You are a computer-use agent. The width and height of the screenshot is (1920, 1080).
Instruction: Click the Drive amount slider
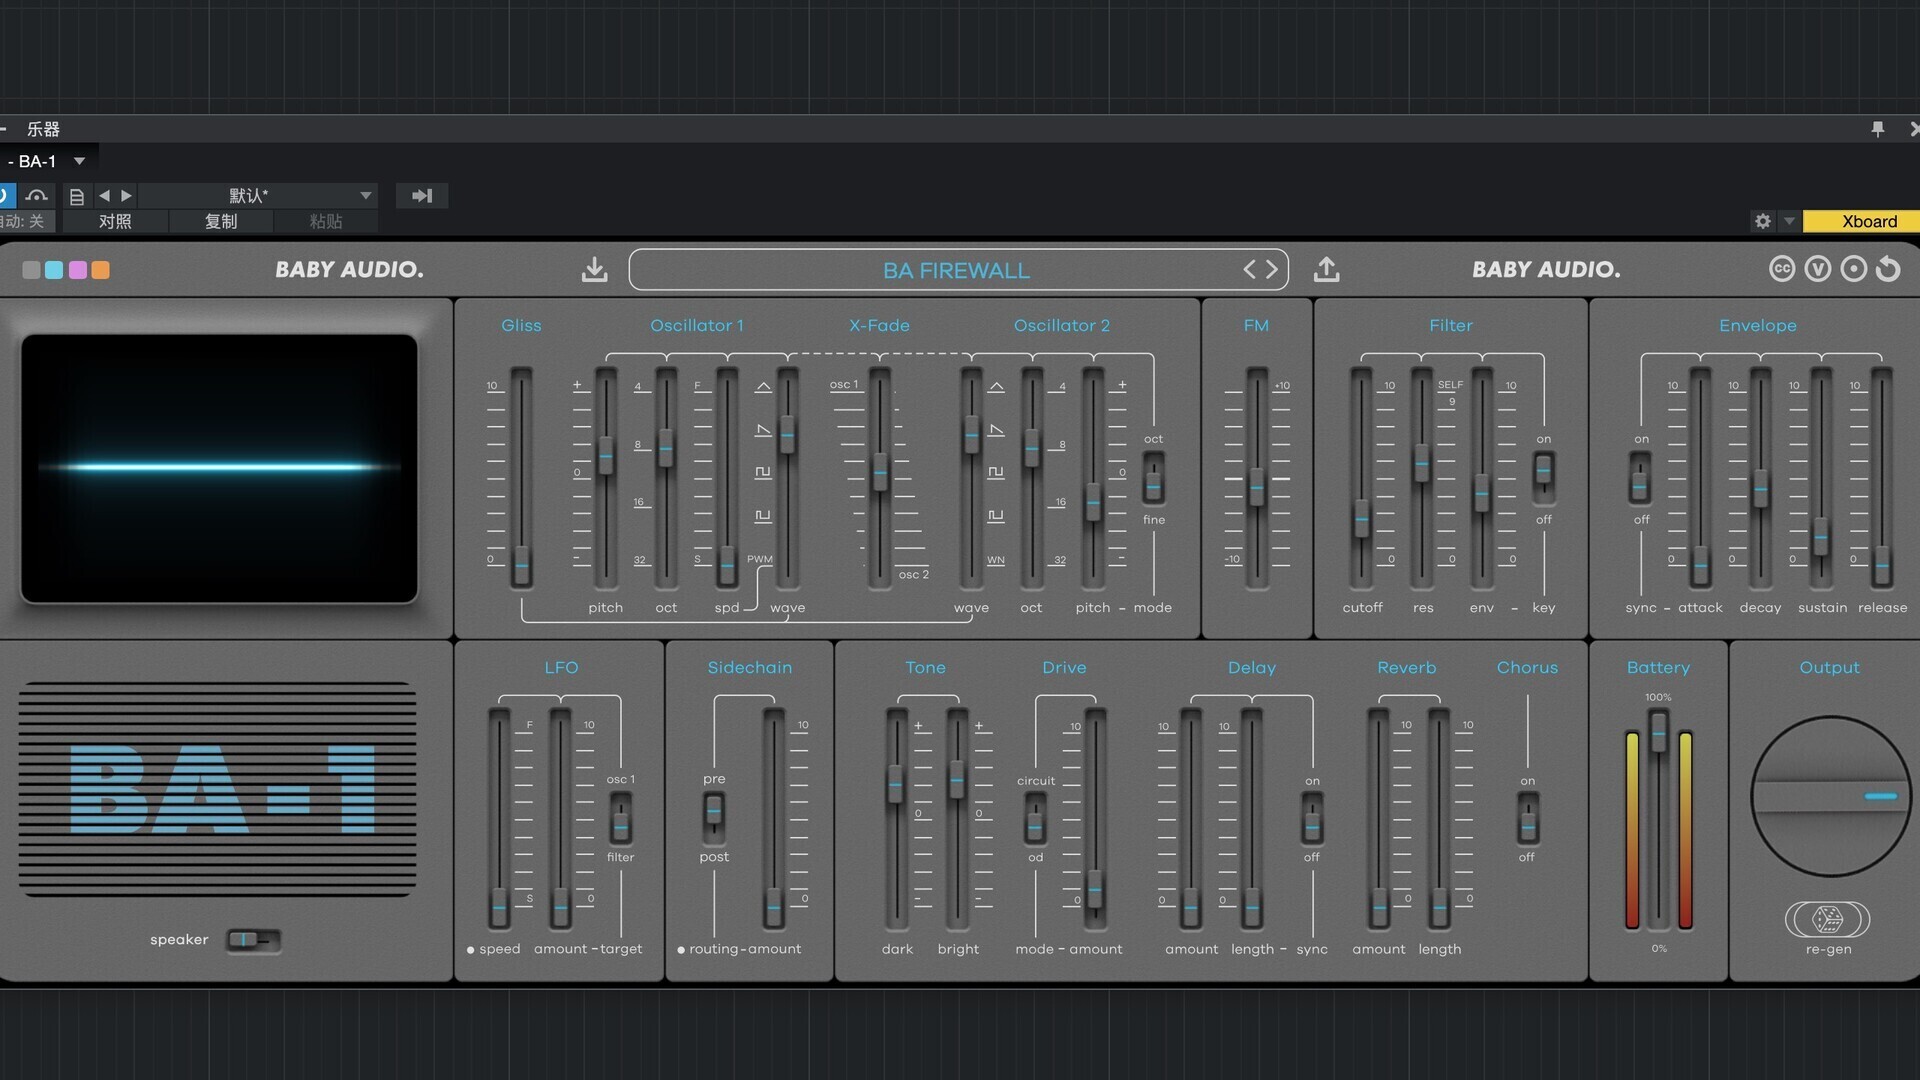click(1095, 818)
